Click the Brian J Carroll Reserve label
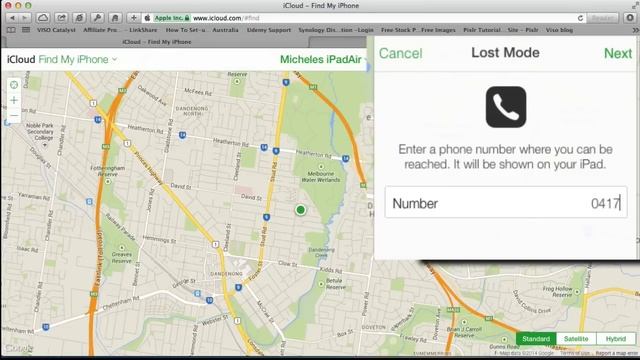Image resolution: width=640 pixels, height=360 pixels. tap(464, 332)
